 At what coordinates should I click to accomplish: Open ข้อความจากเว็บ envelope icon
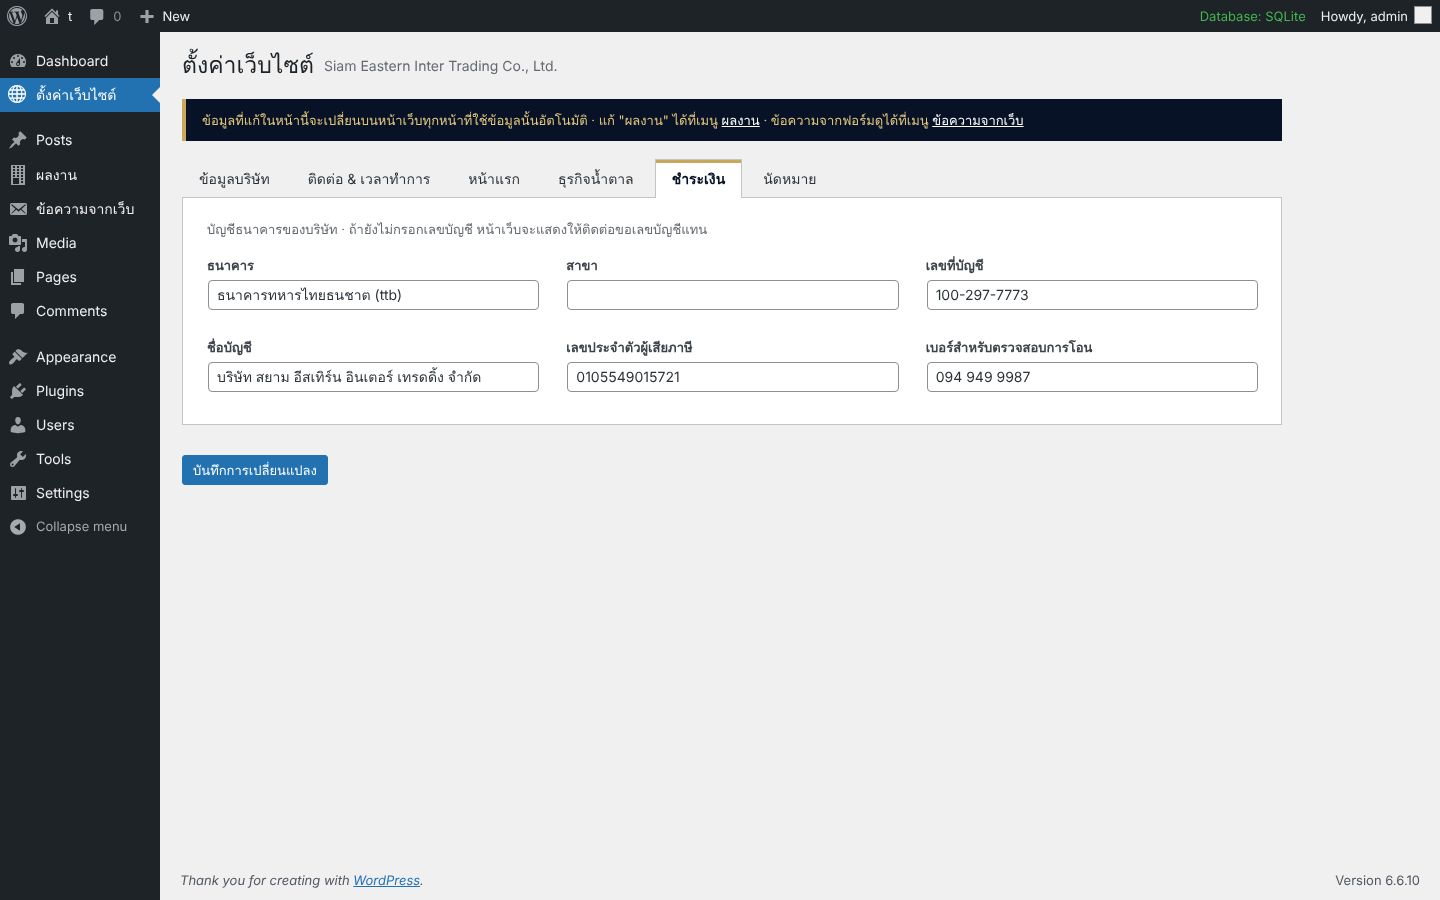[x=17, y=209]
